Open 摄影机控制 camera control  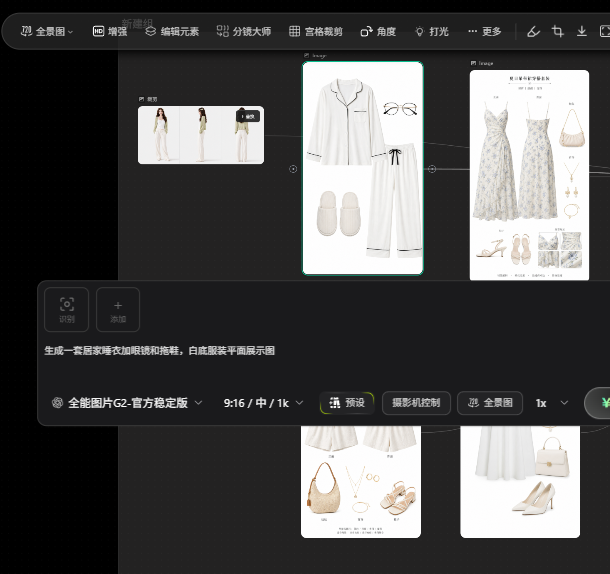(416, 403)
